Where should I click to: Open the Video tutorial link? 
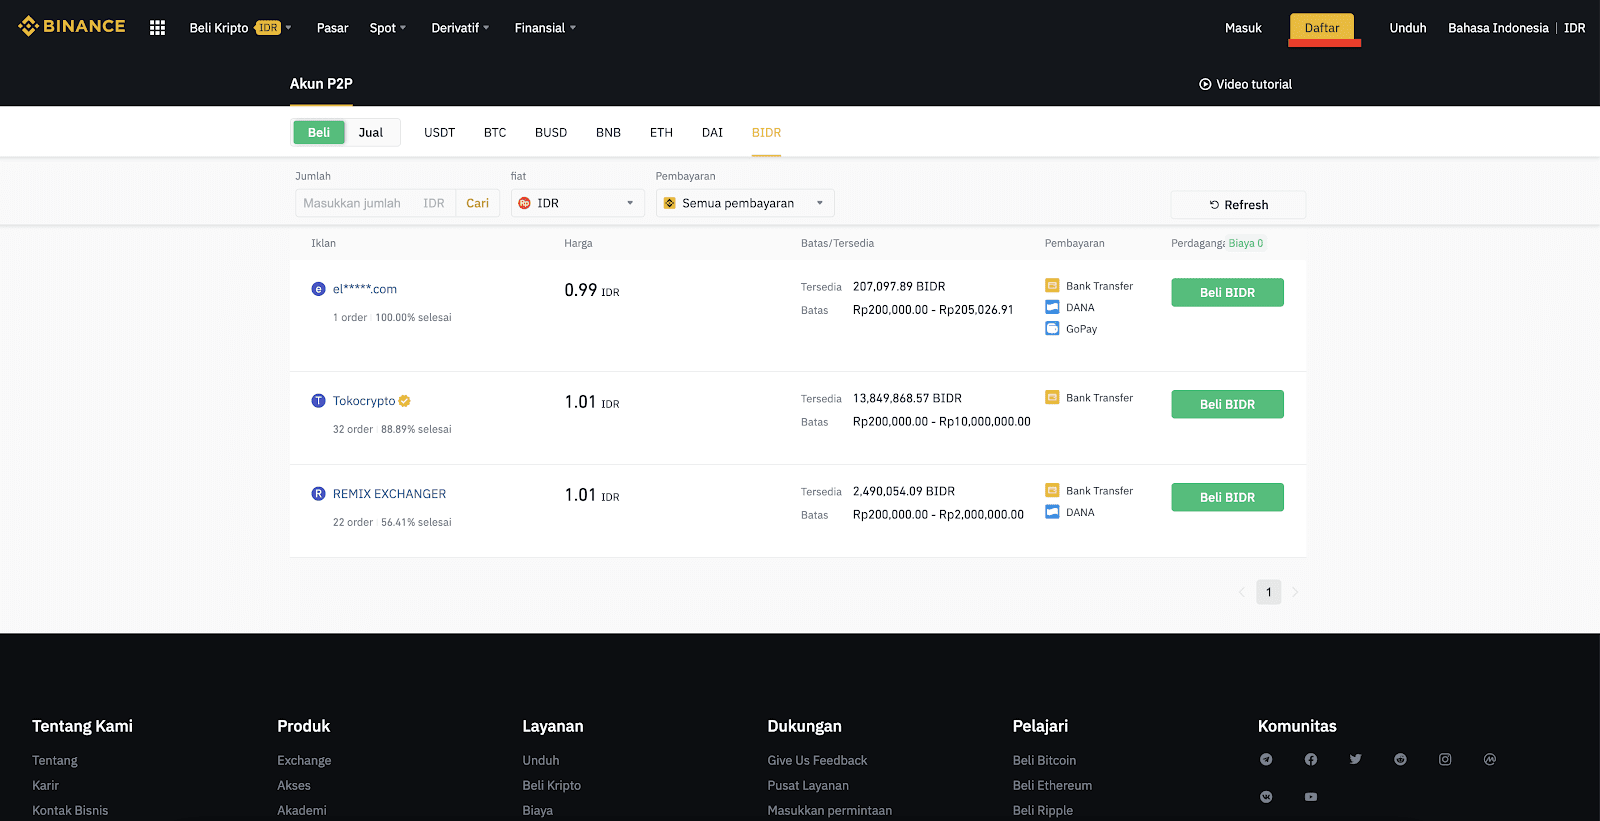point(1245,84)
